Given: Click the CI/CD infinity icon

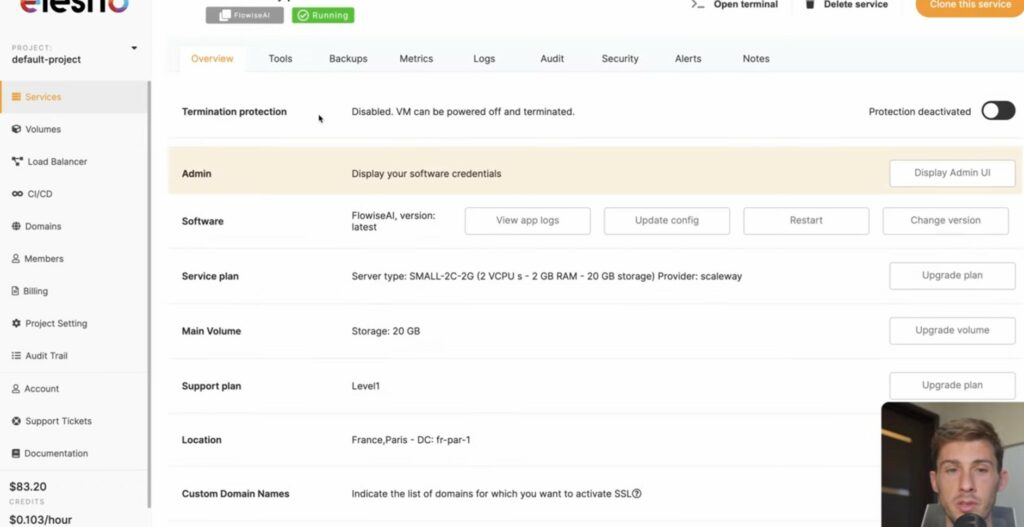Looking at the screenshot, I should [x=17, y=194].
